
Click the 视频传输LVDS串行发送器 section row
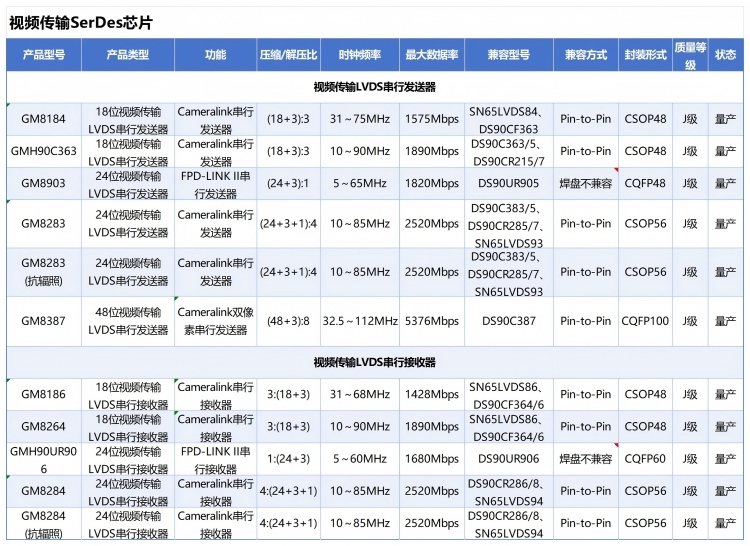[374, 87]
